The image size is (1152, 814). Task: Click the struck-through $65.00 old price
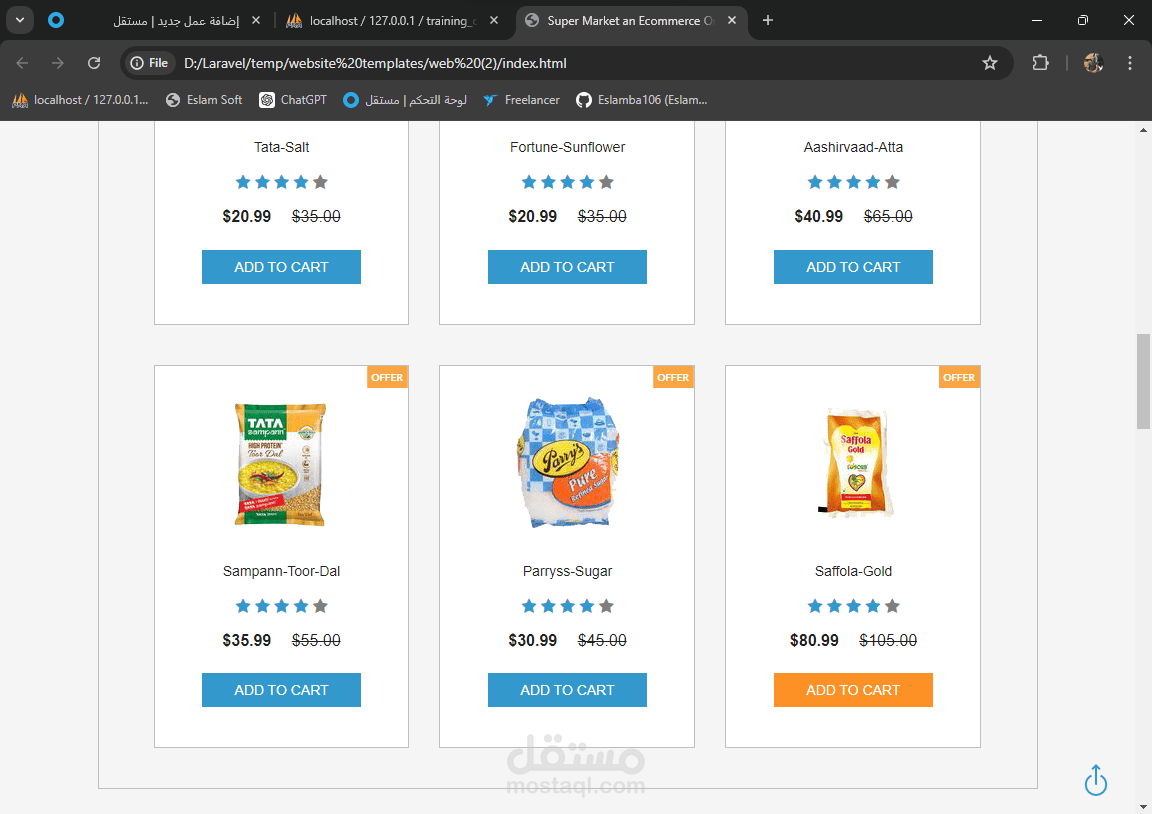point(888,216)
